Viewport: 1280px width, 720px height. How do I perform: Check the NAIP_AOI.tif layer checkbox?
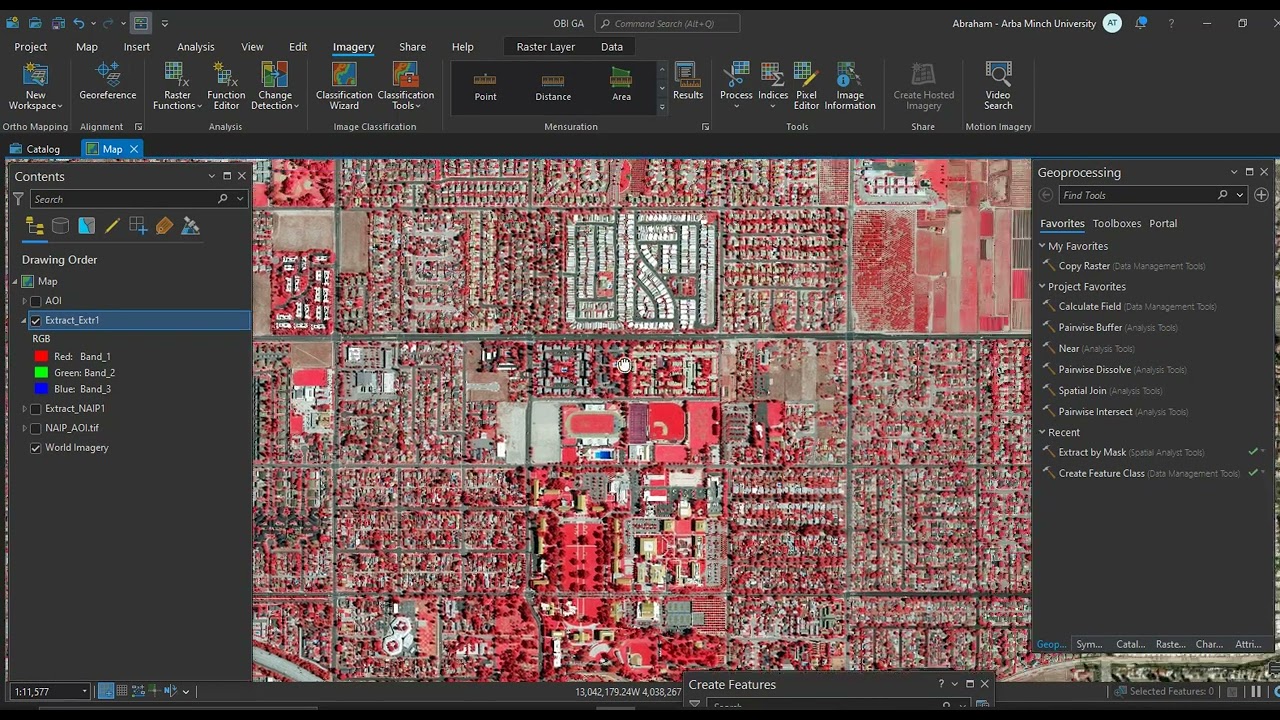pyautogui.click(x=36, y=428)
